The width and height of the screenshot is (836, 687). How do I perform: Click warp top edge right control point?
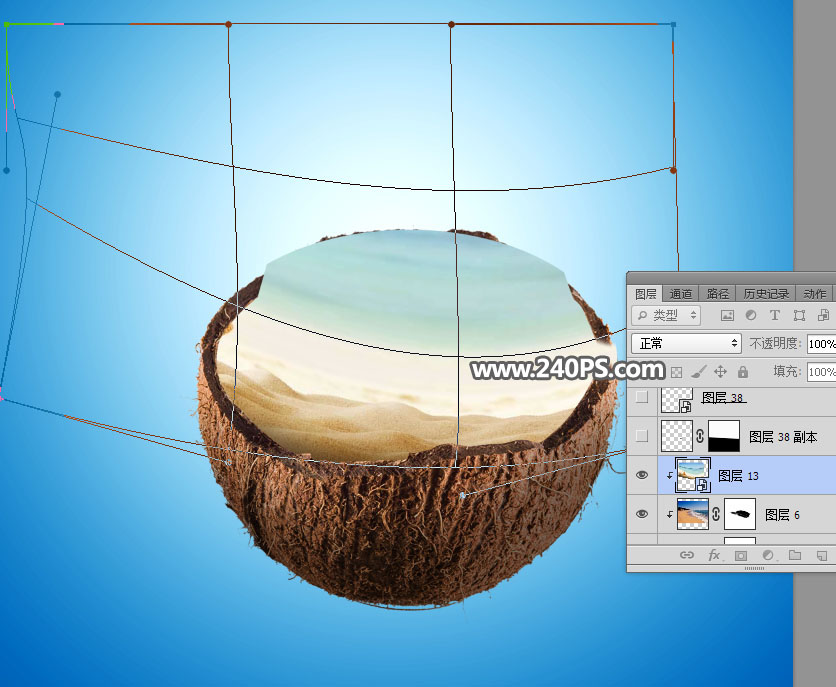pyautogui.click(x=452, y=25)
